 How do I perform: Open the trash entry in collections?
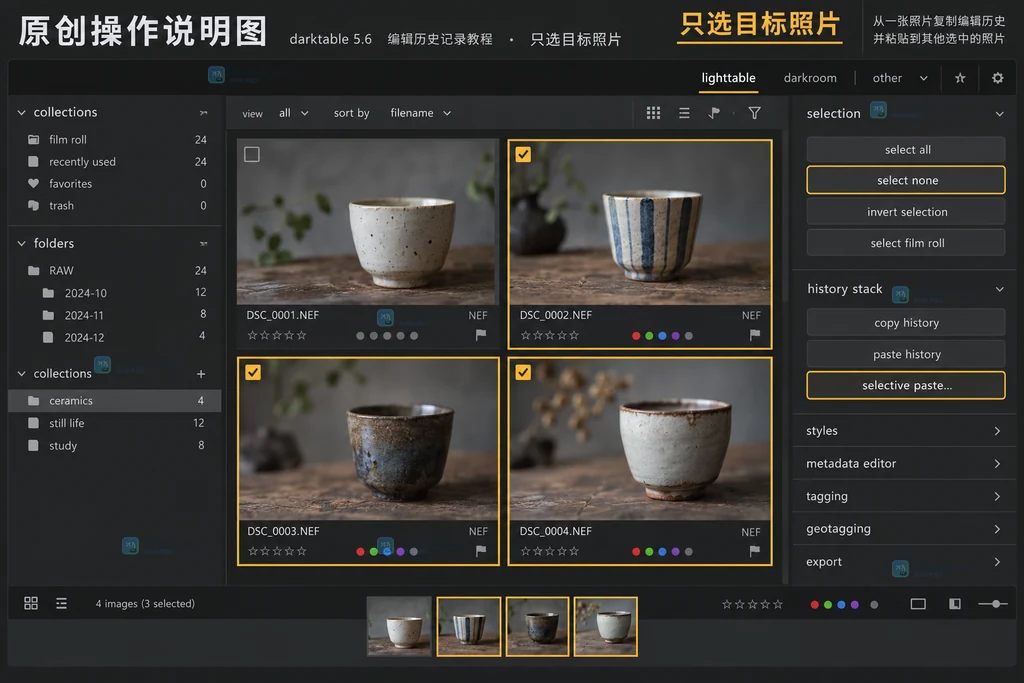pos(116,206)
